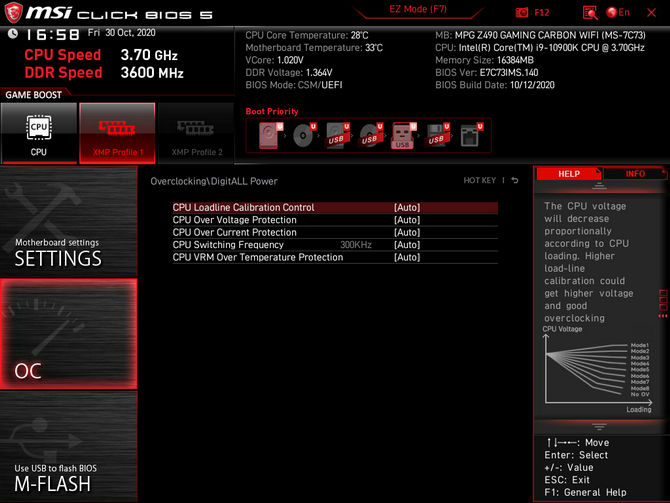Open the SETTINGS motherboard settings panel
The width and height of the screenshot is (670, 503).
[69, 221]
